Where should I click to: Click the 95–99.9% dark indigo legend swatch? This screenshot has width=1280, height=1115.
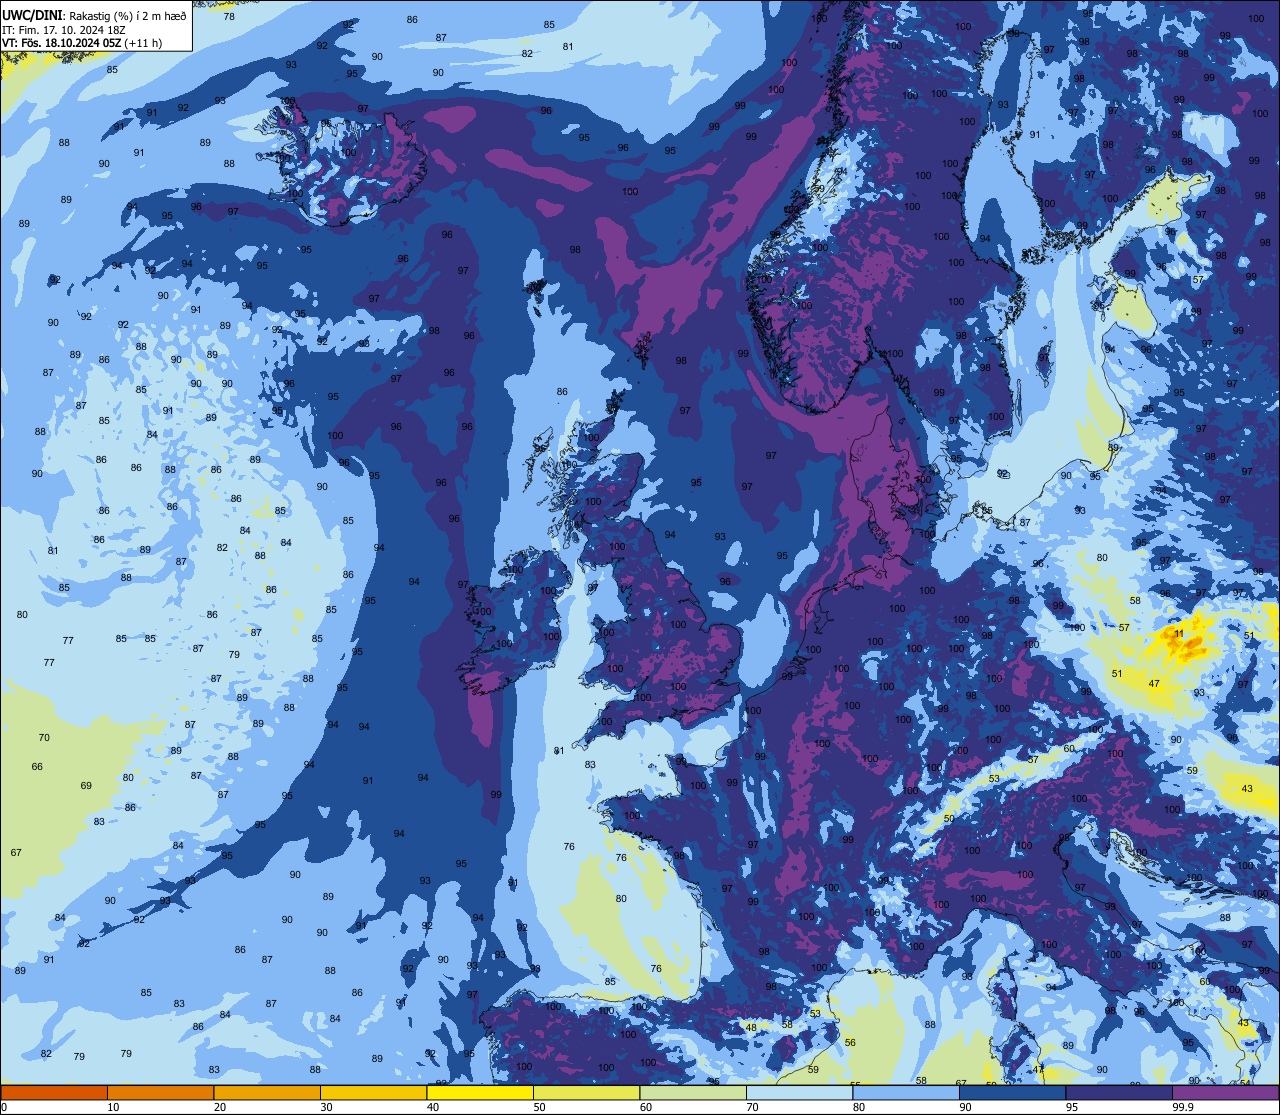(x=1119, y=1092)
